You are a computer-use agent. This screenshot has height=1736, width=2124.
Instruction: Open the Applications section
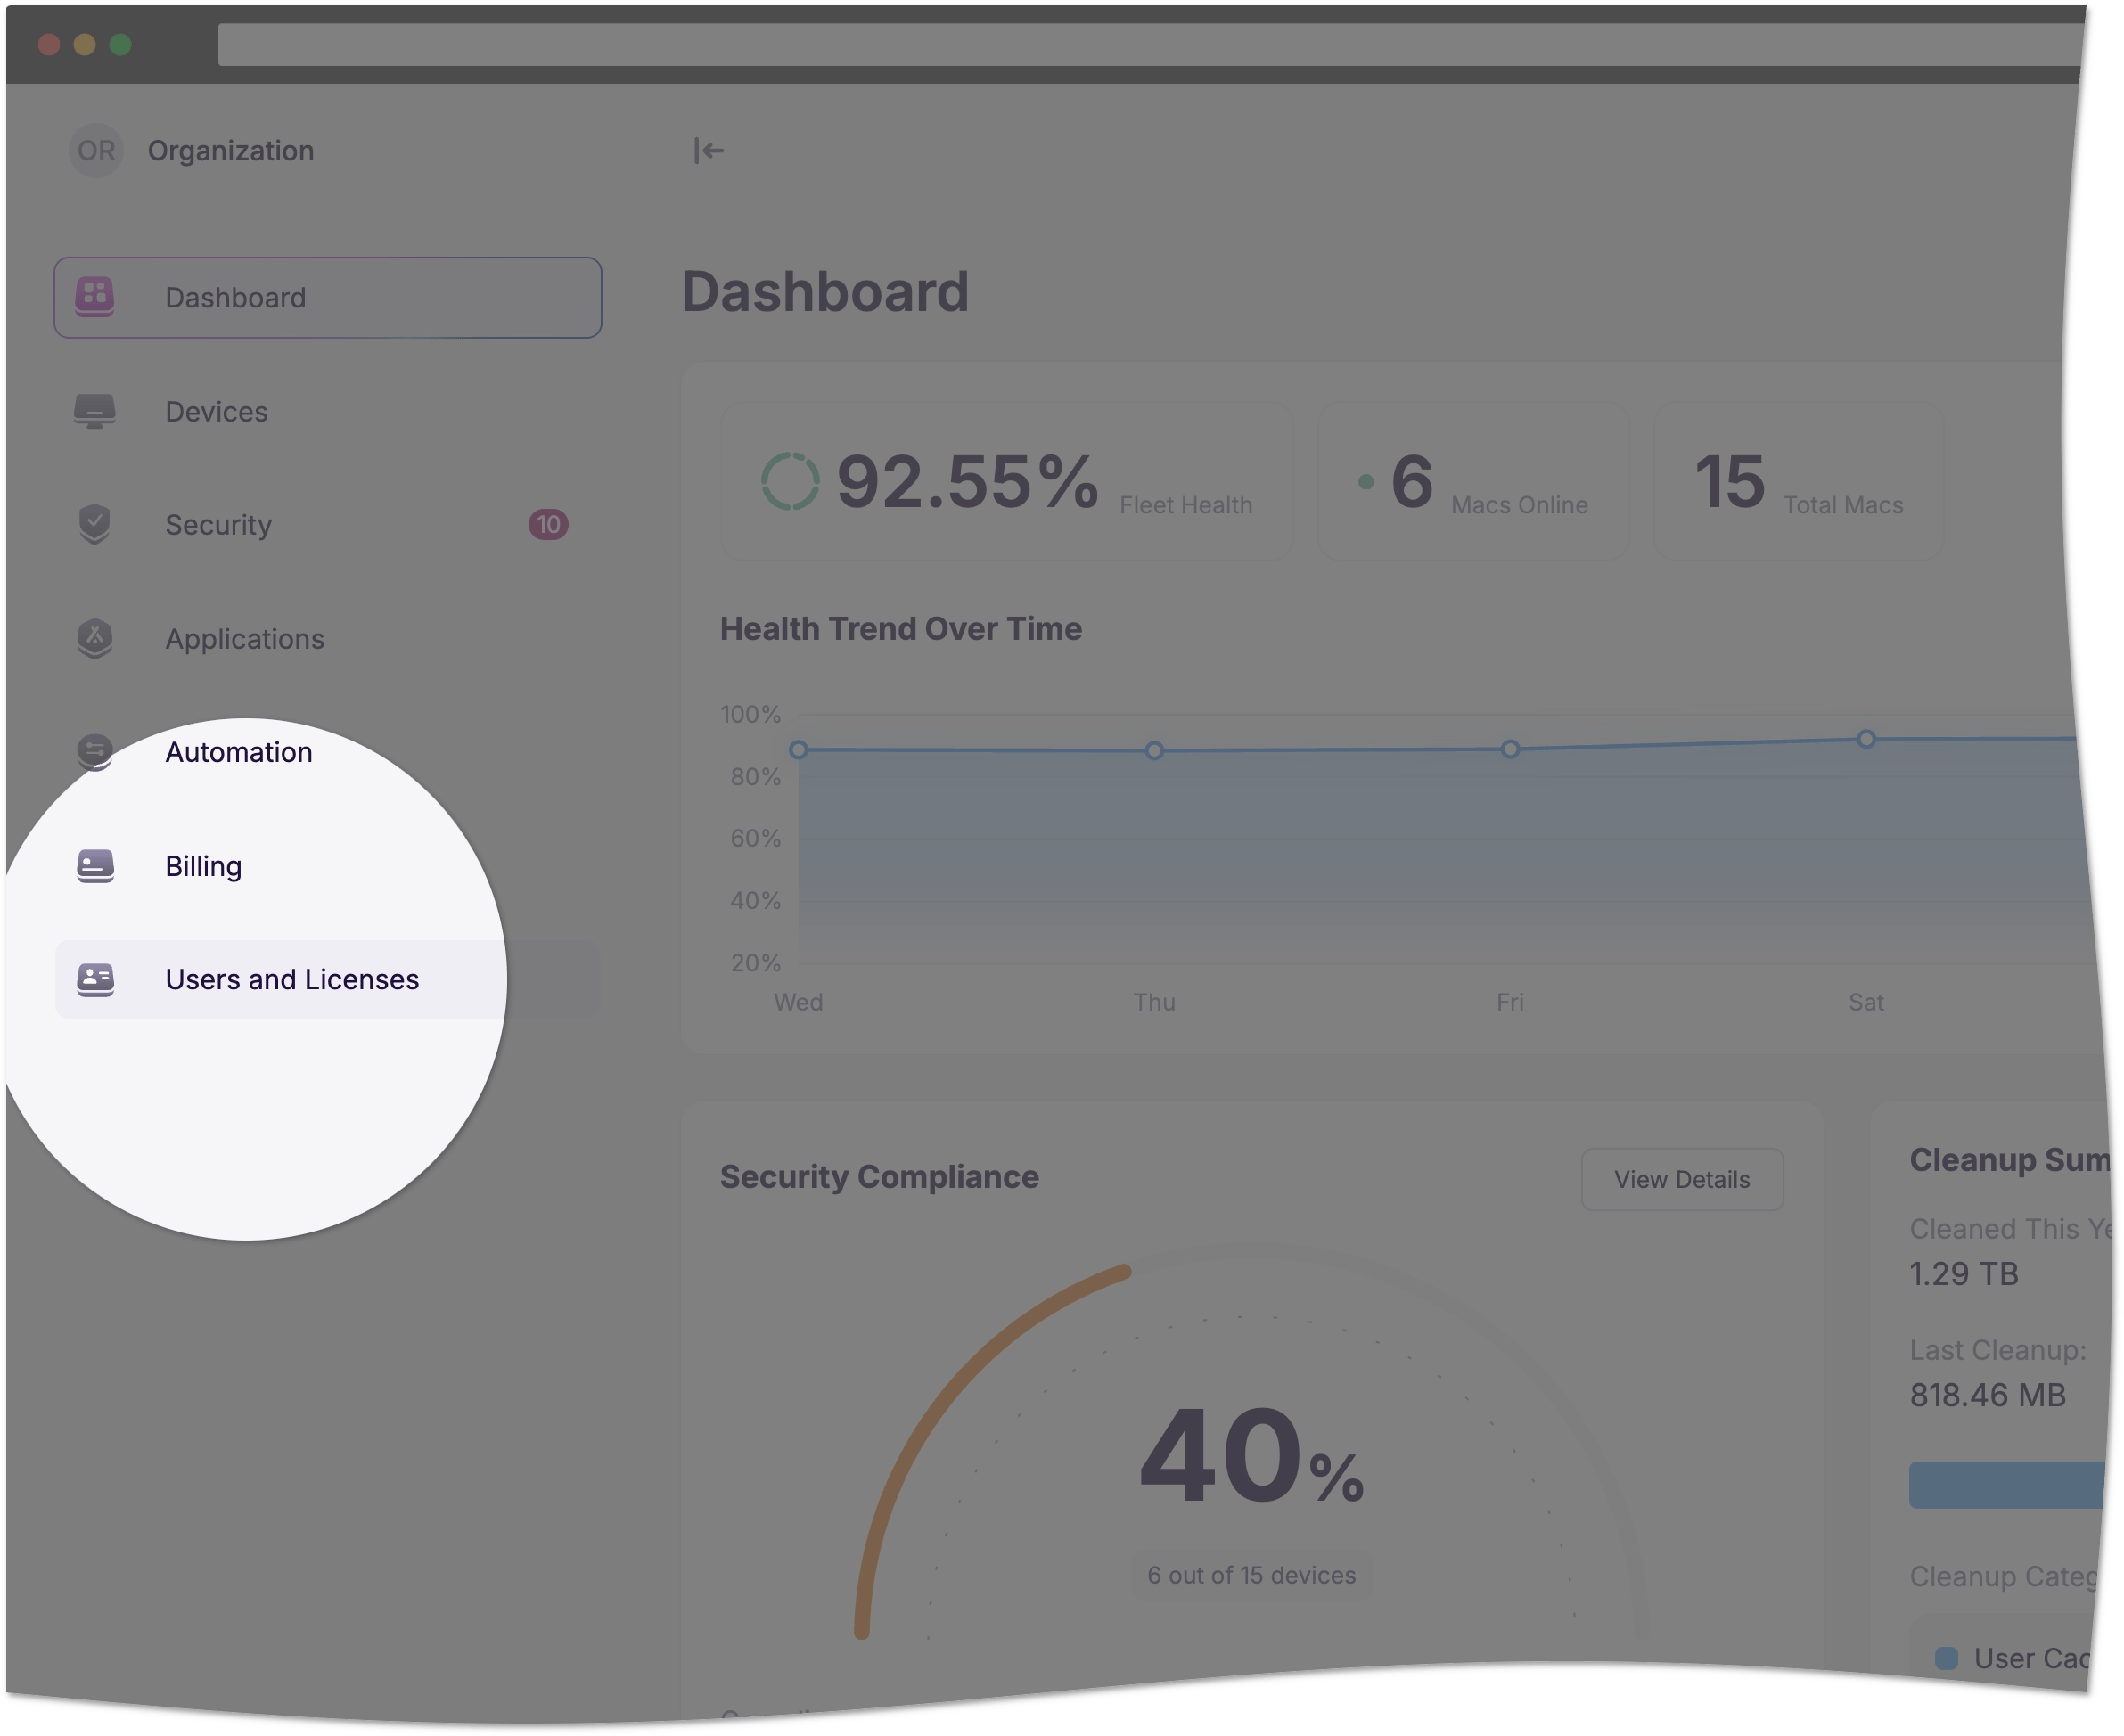pyautogui.click(x=328, y=638)
